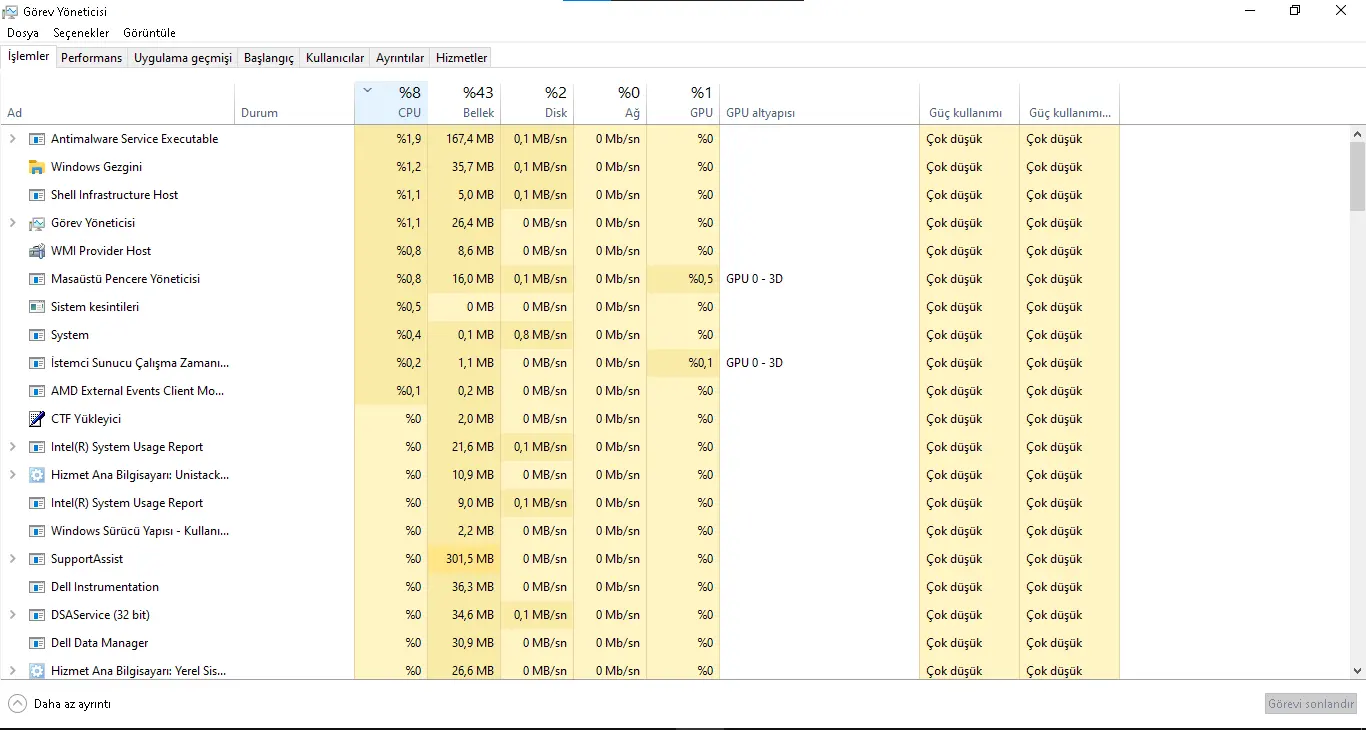Image resolution: width=1366 pixels, height=730 pixels.
Task: Select the İşlemler tab
Action: pos(29,56)
